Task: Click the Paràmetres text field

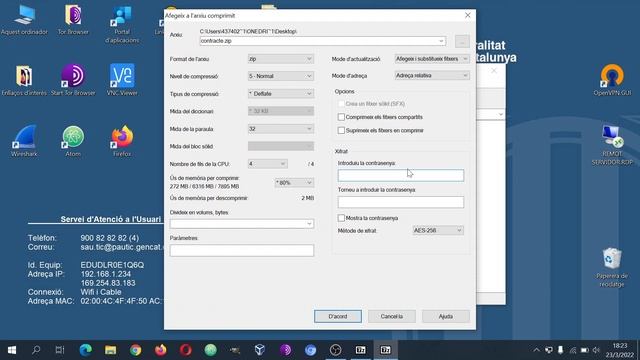Action: pos(242,250)
